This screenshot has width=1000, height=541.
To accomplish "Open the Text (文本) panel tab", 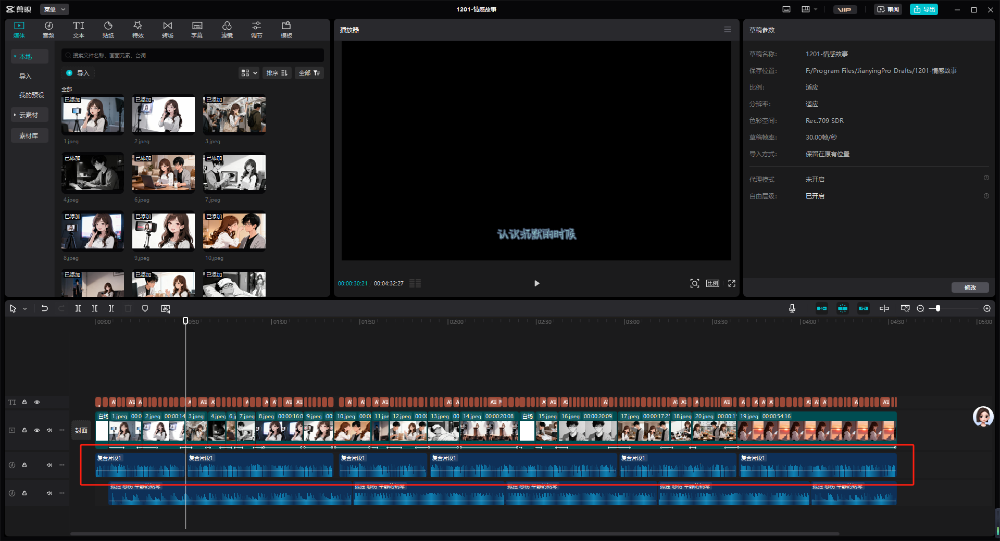I will click(78, 27).
